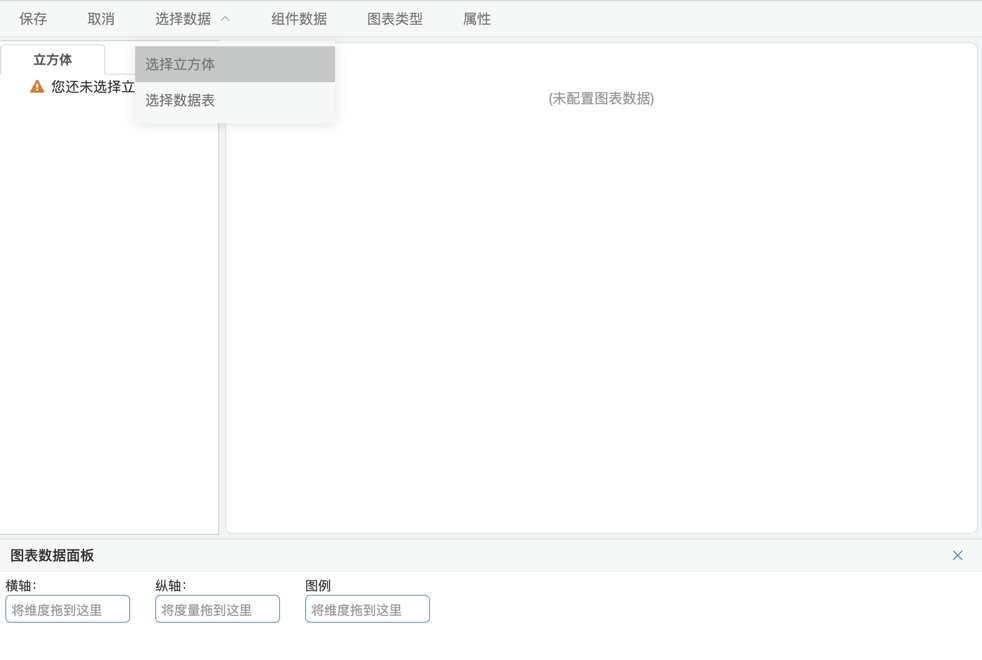Open the 组件数据 menu

299,19
